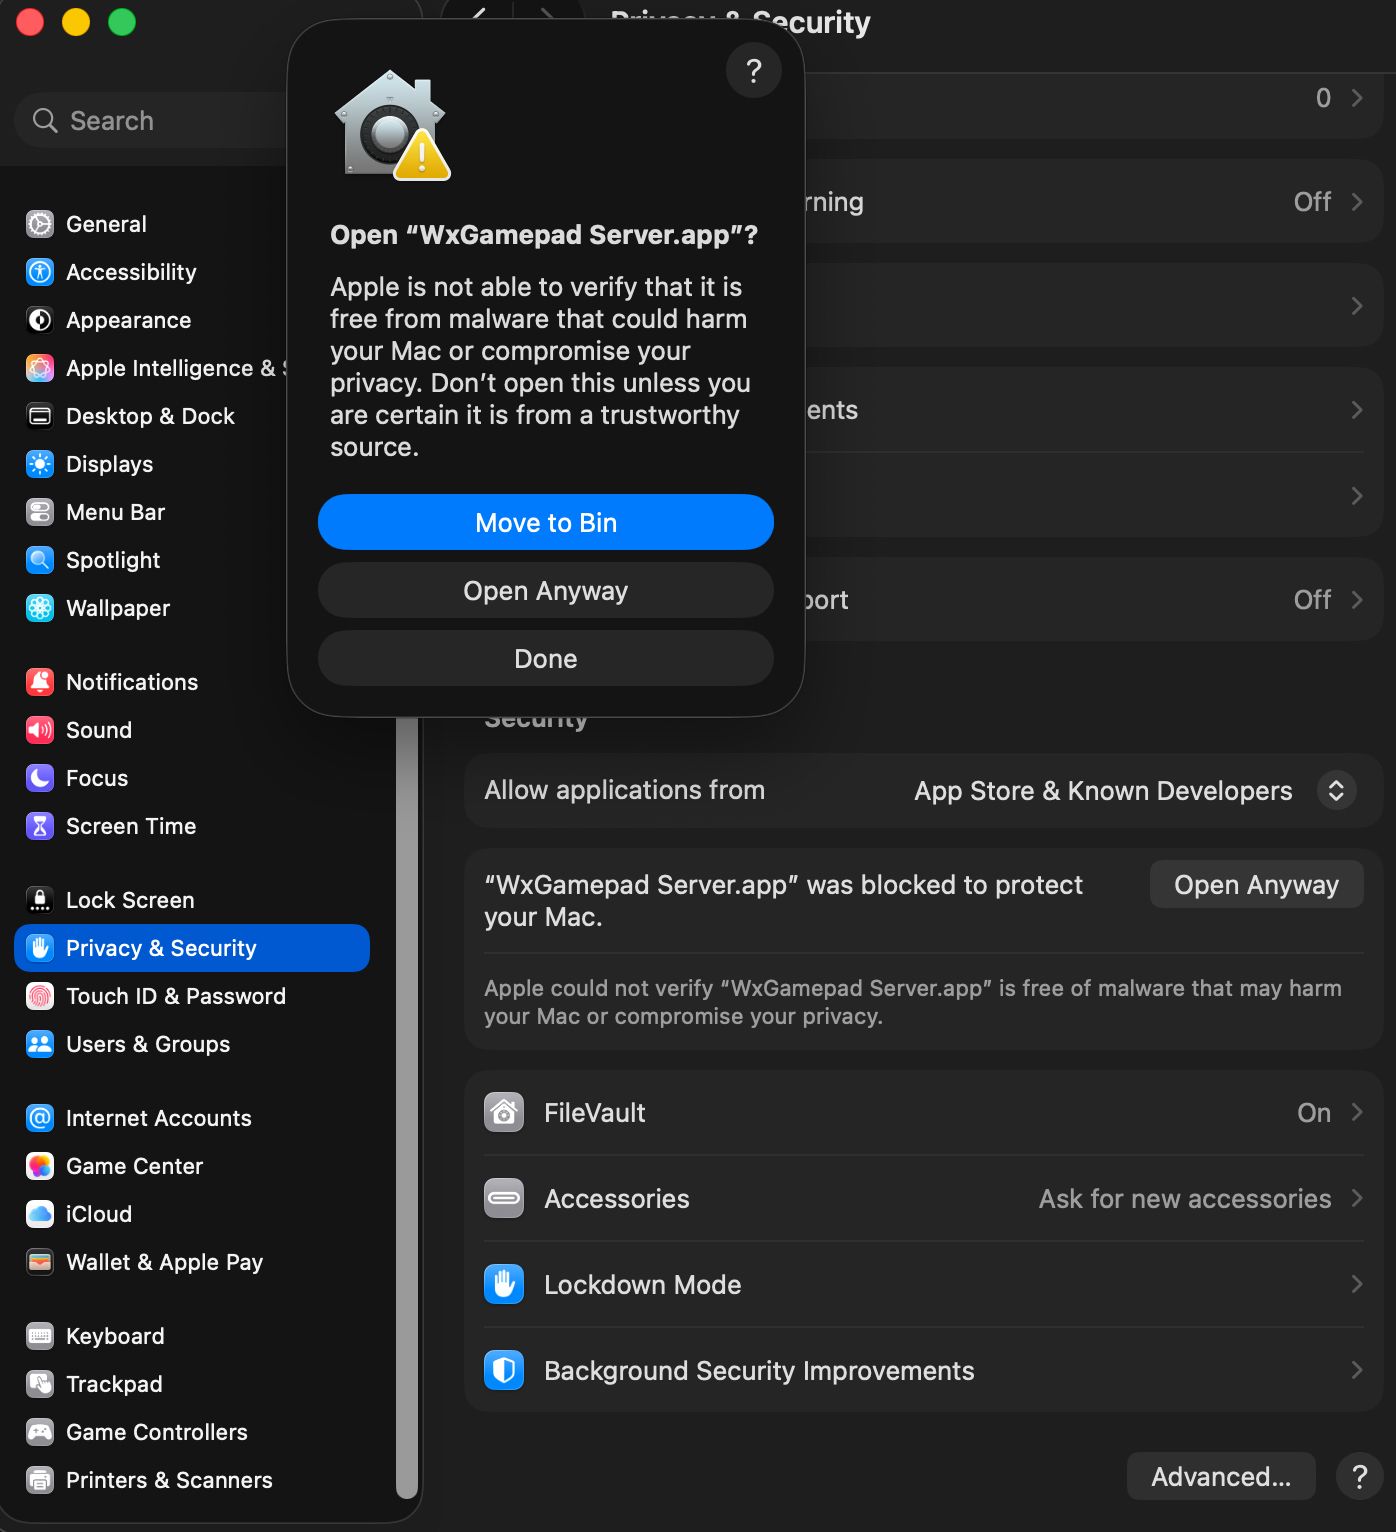Click the Accessories row icon

(504, 1198)
